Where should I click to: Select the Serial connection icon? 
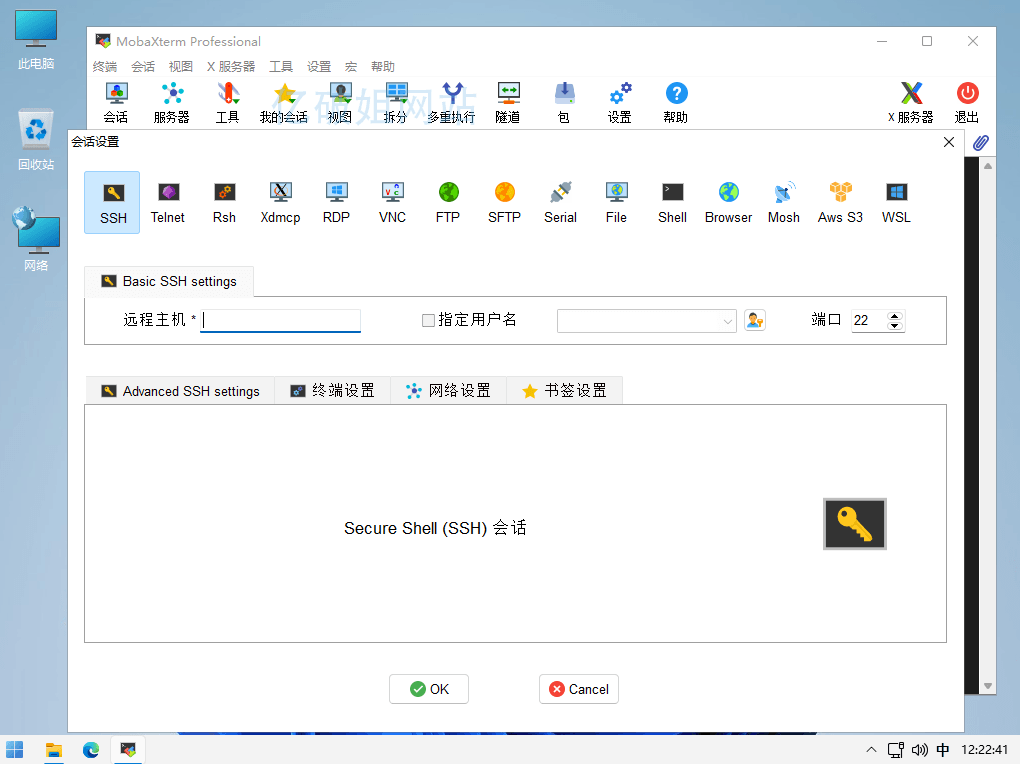pos(560,202)
